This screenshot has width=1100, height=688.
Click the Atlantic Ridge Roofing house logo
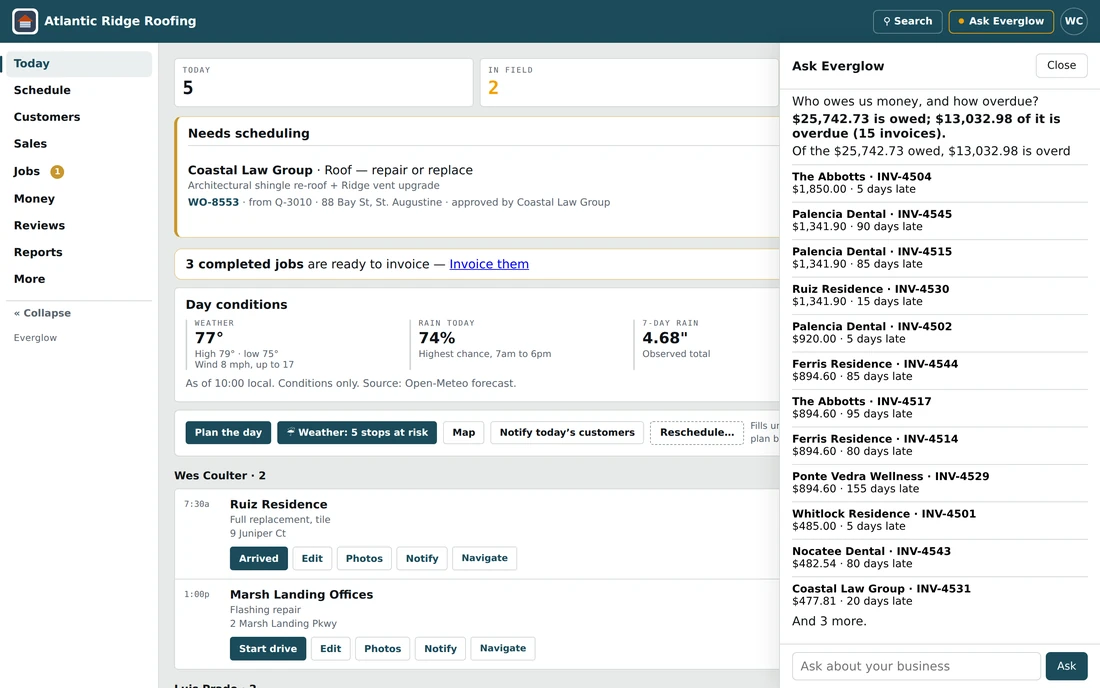coord(25,21)
